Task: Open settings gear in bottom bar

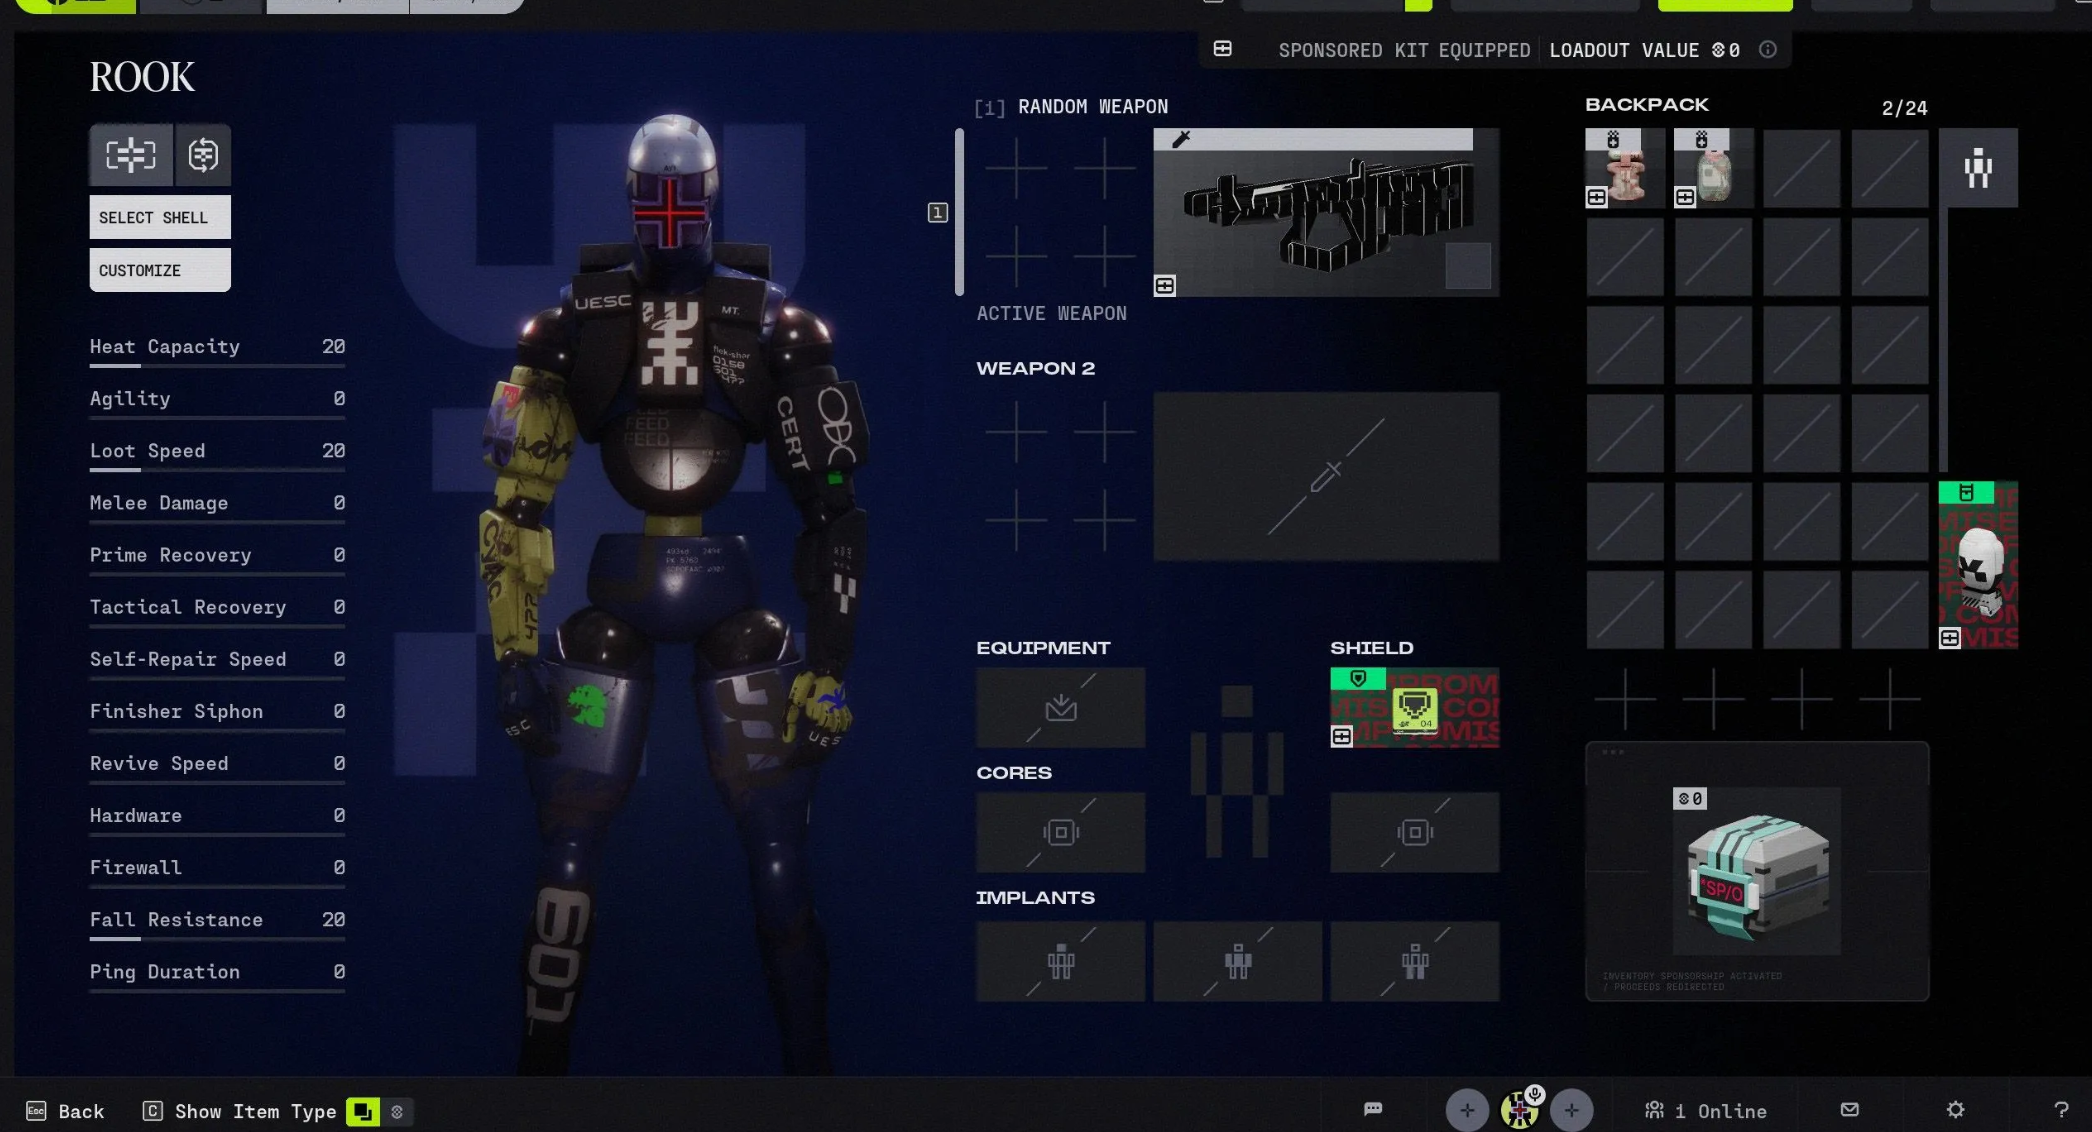Action: 1955,1109
